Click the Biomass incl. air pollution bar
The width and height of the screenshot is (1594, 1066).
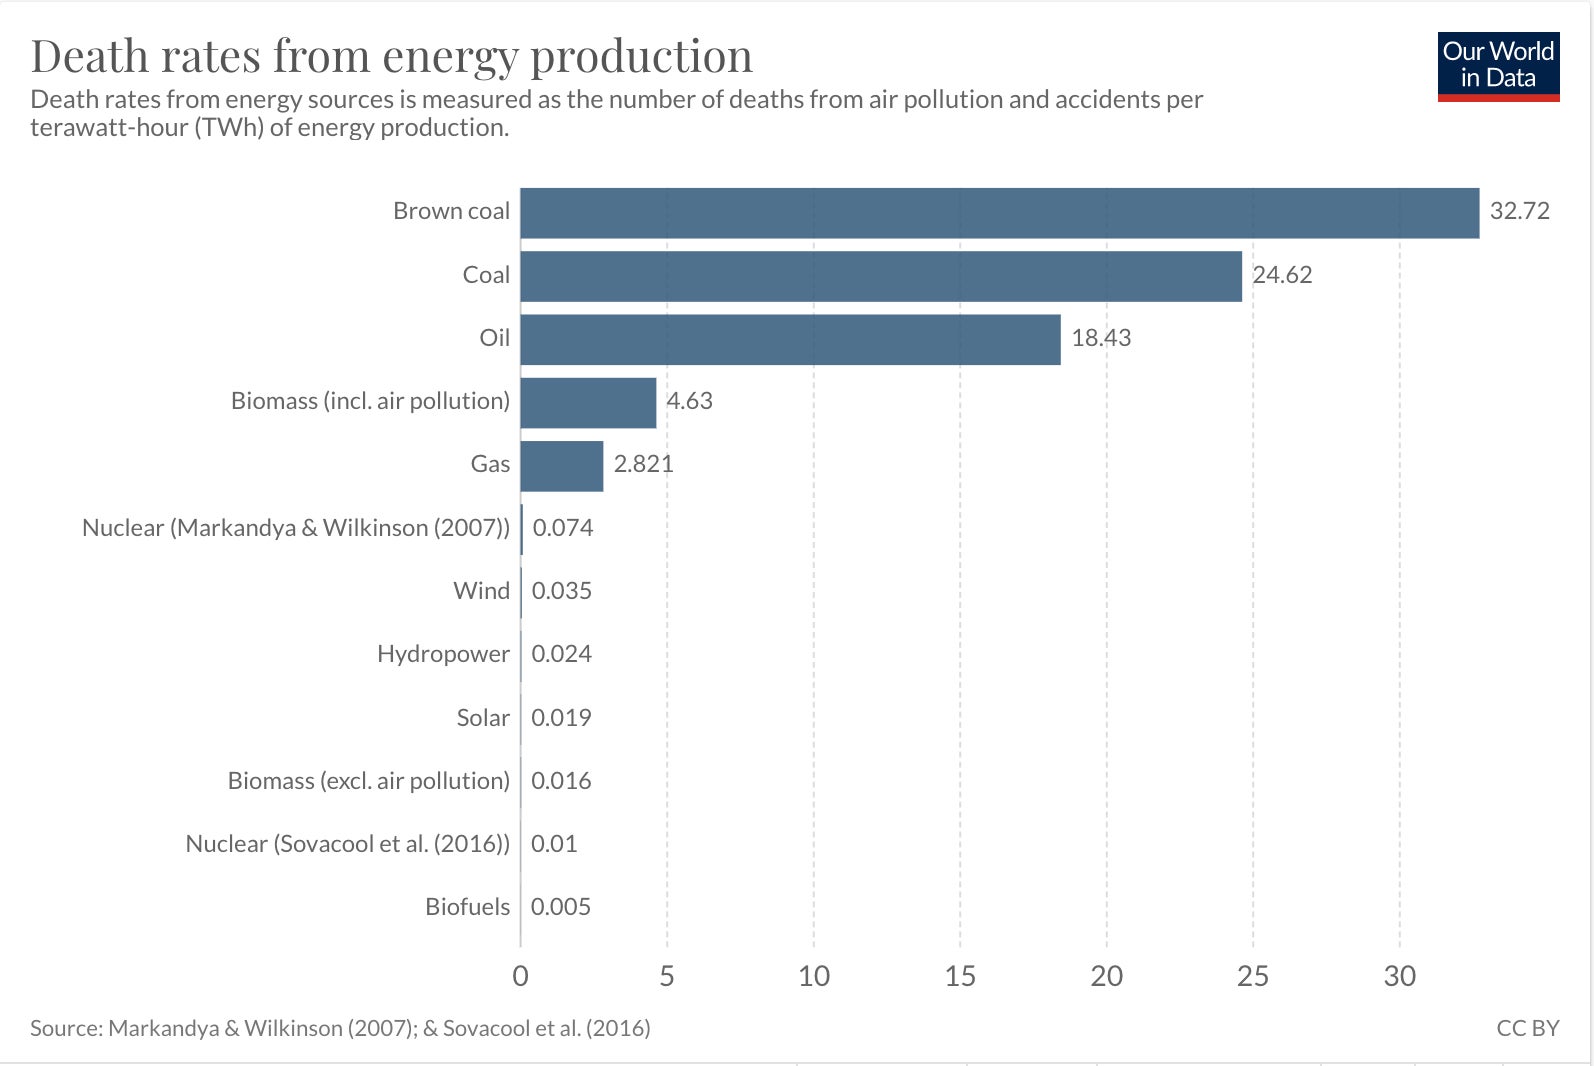coord(589,403)
